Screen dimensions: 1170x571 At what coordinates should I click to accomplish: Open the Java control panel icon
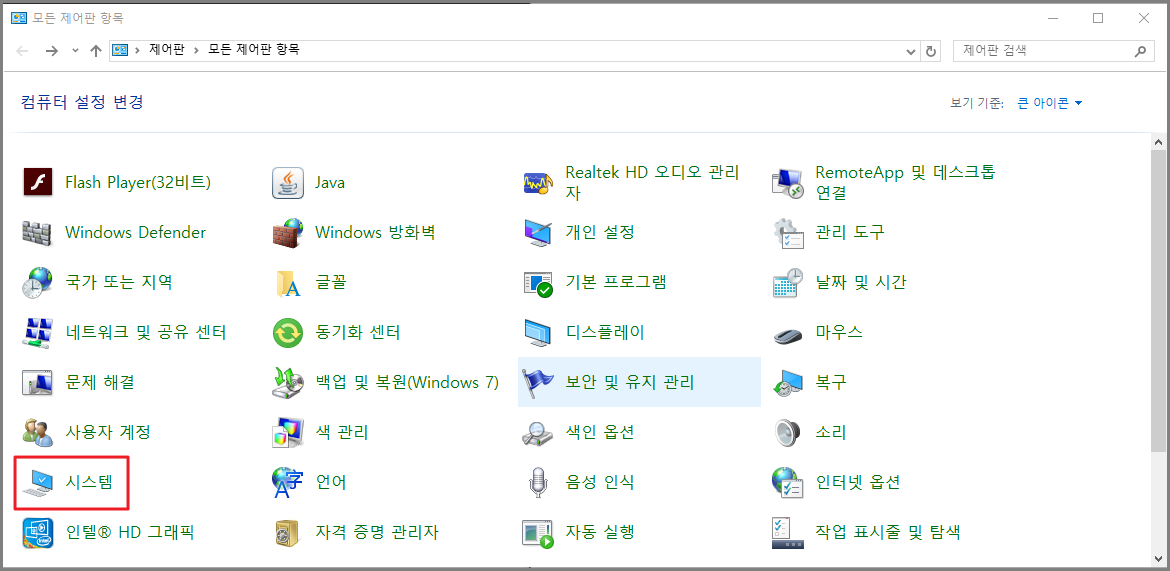pos(287,182)
